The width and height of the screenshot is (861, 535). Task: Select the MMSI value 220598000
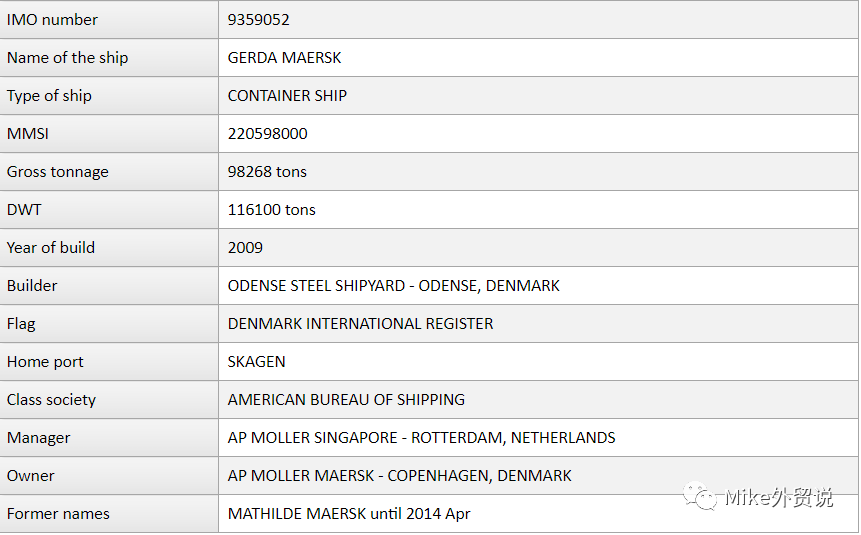pyautogui.click(x=267, y=133)
